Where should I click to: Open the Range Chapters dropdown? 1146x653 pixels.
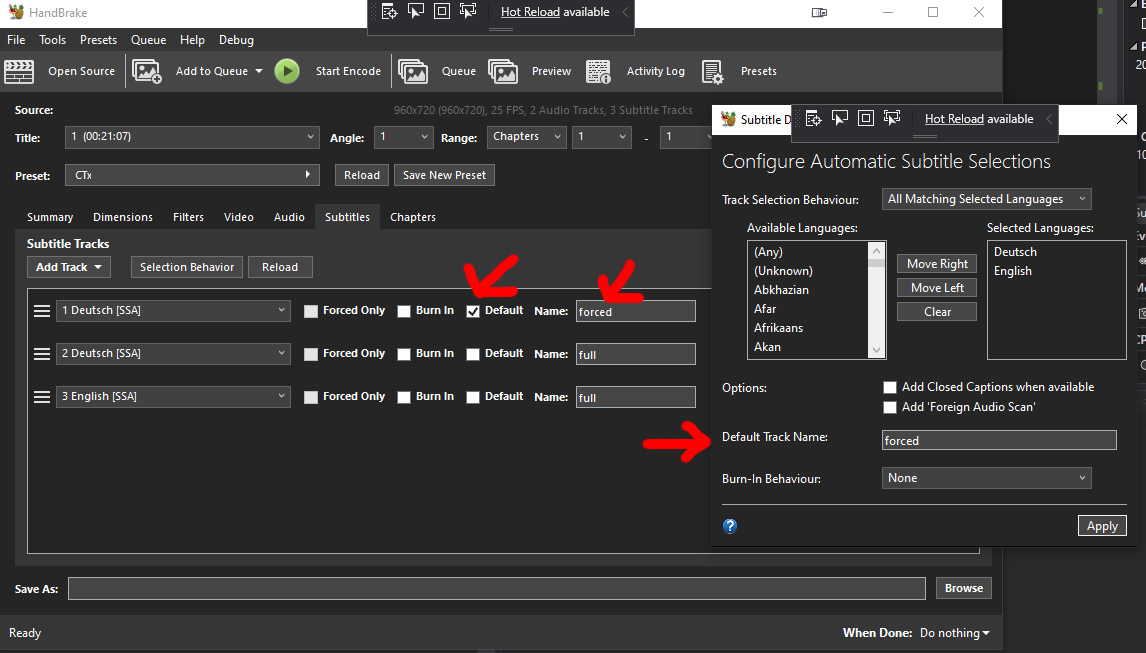pos(526,137)
